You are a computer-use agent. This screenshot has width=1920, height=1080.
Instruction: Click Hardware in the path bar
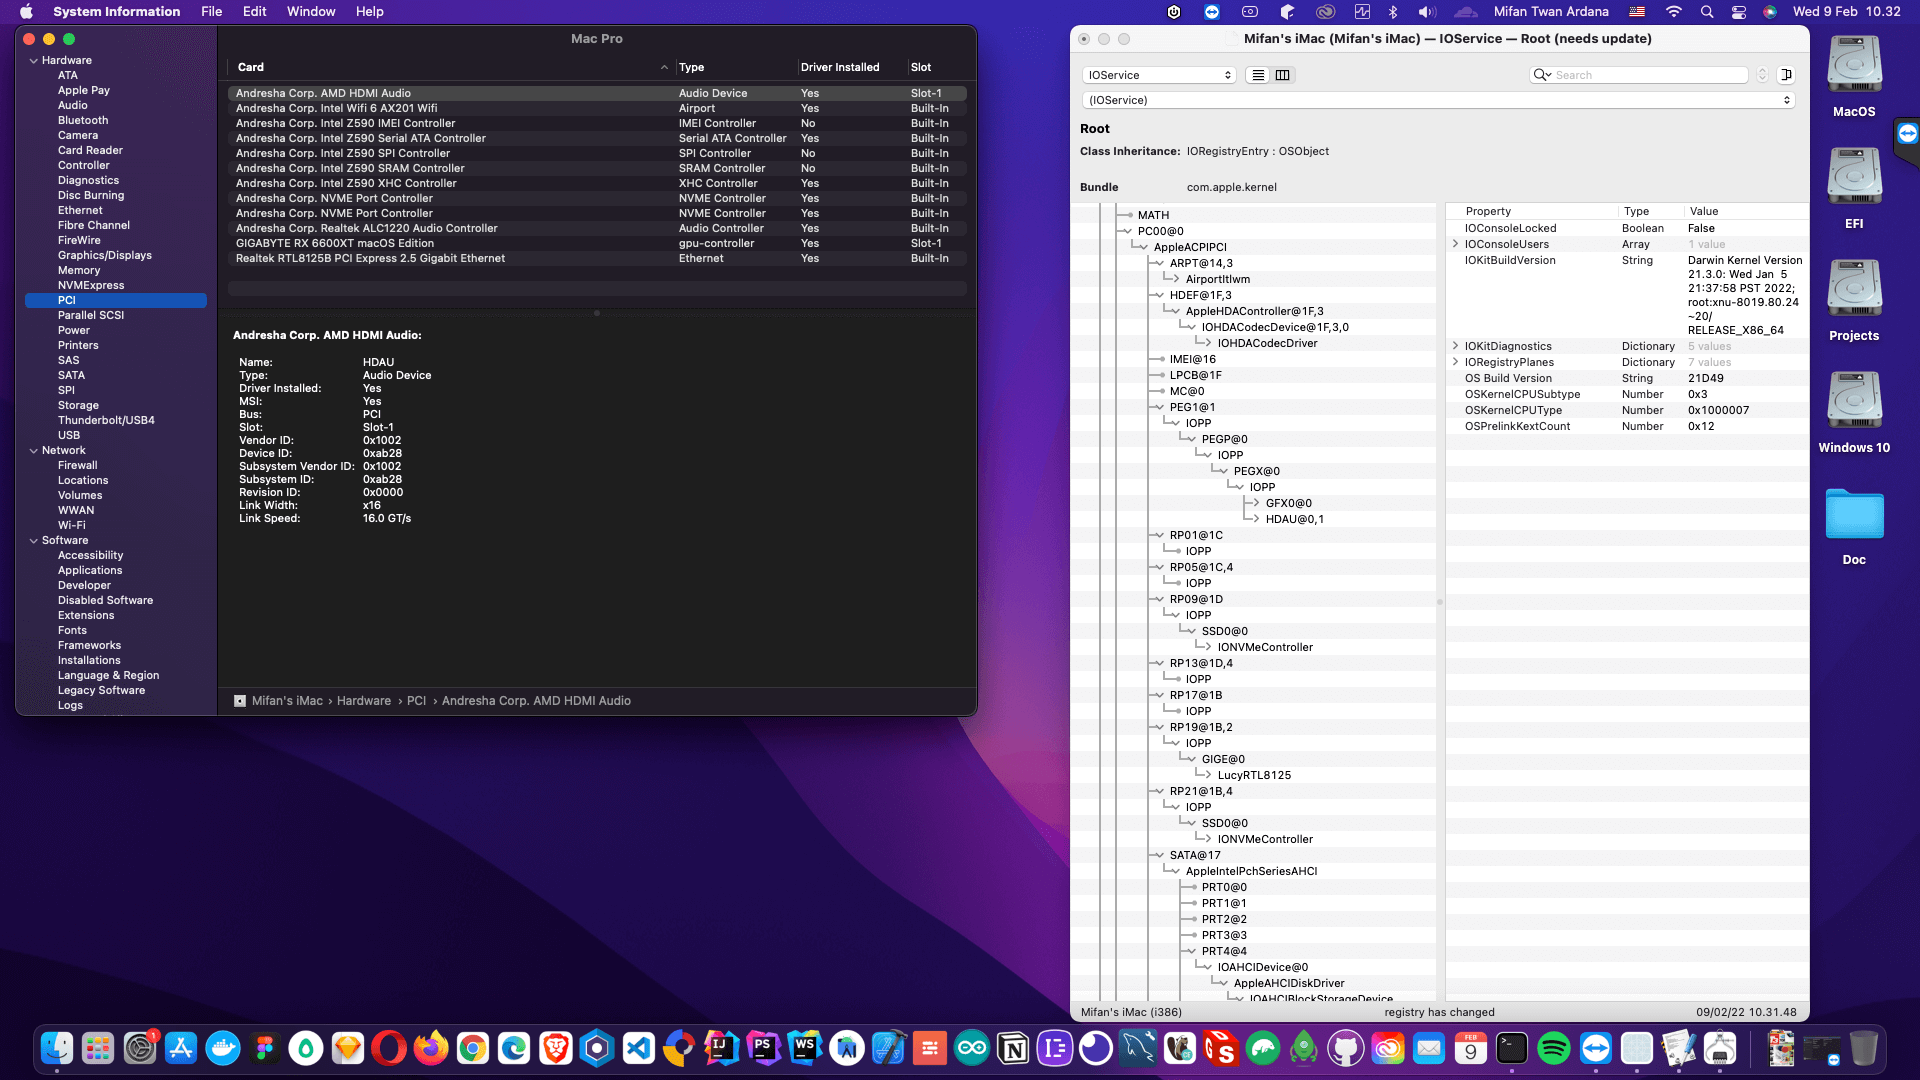(364, 701)
